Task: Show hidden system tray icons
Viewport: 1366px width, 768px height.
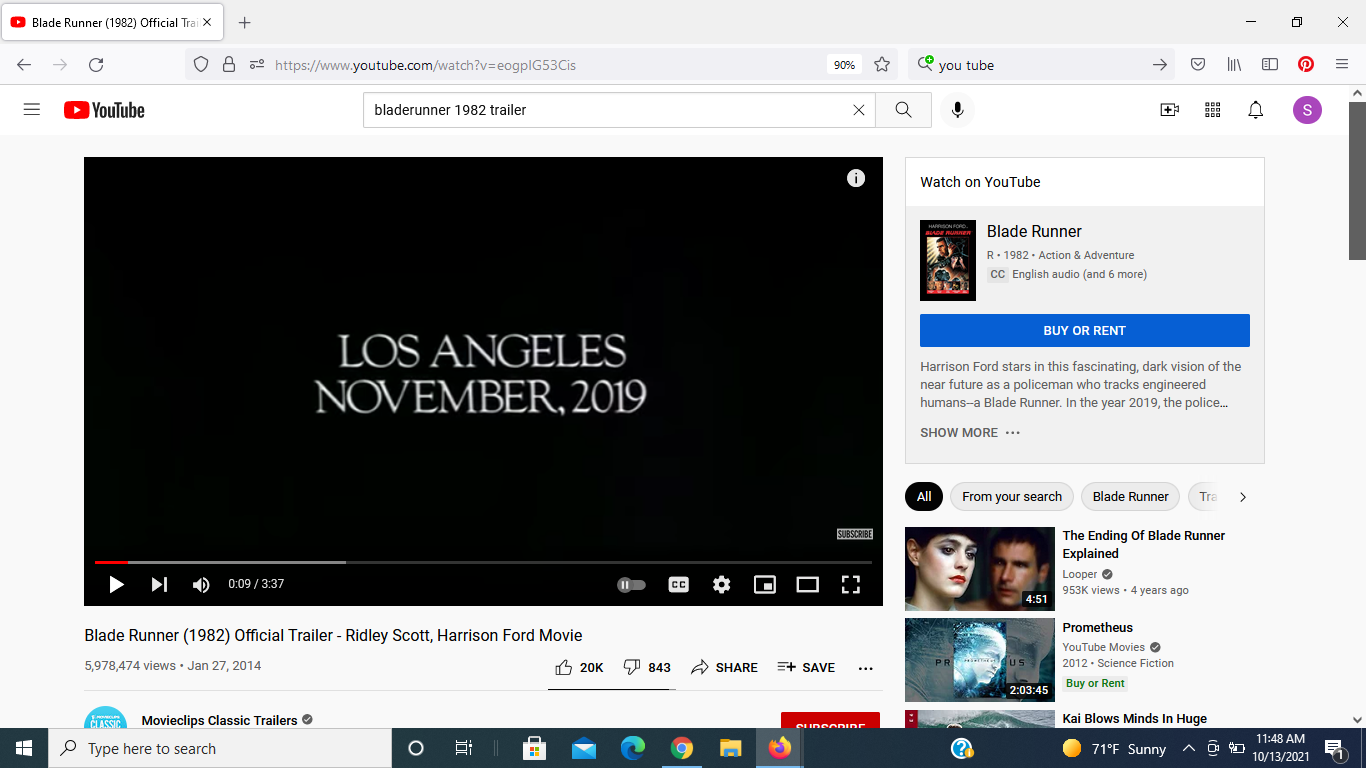Action: tap(1189, 748)
